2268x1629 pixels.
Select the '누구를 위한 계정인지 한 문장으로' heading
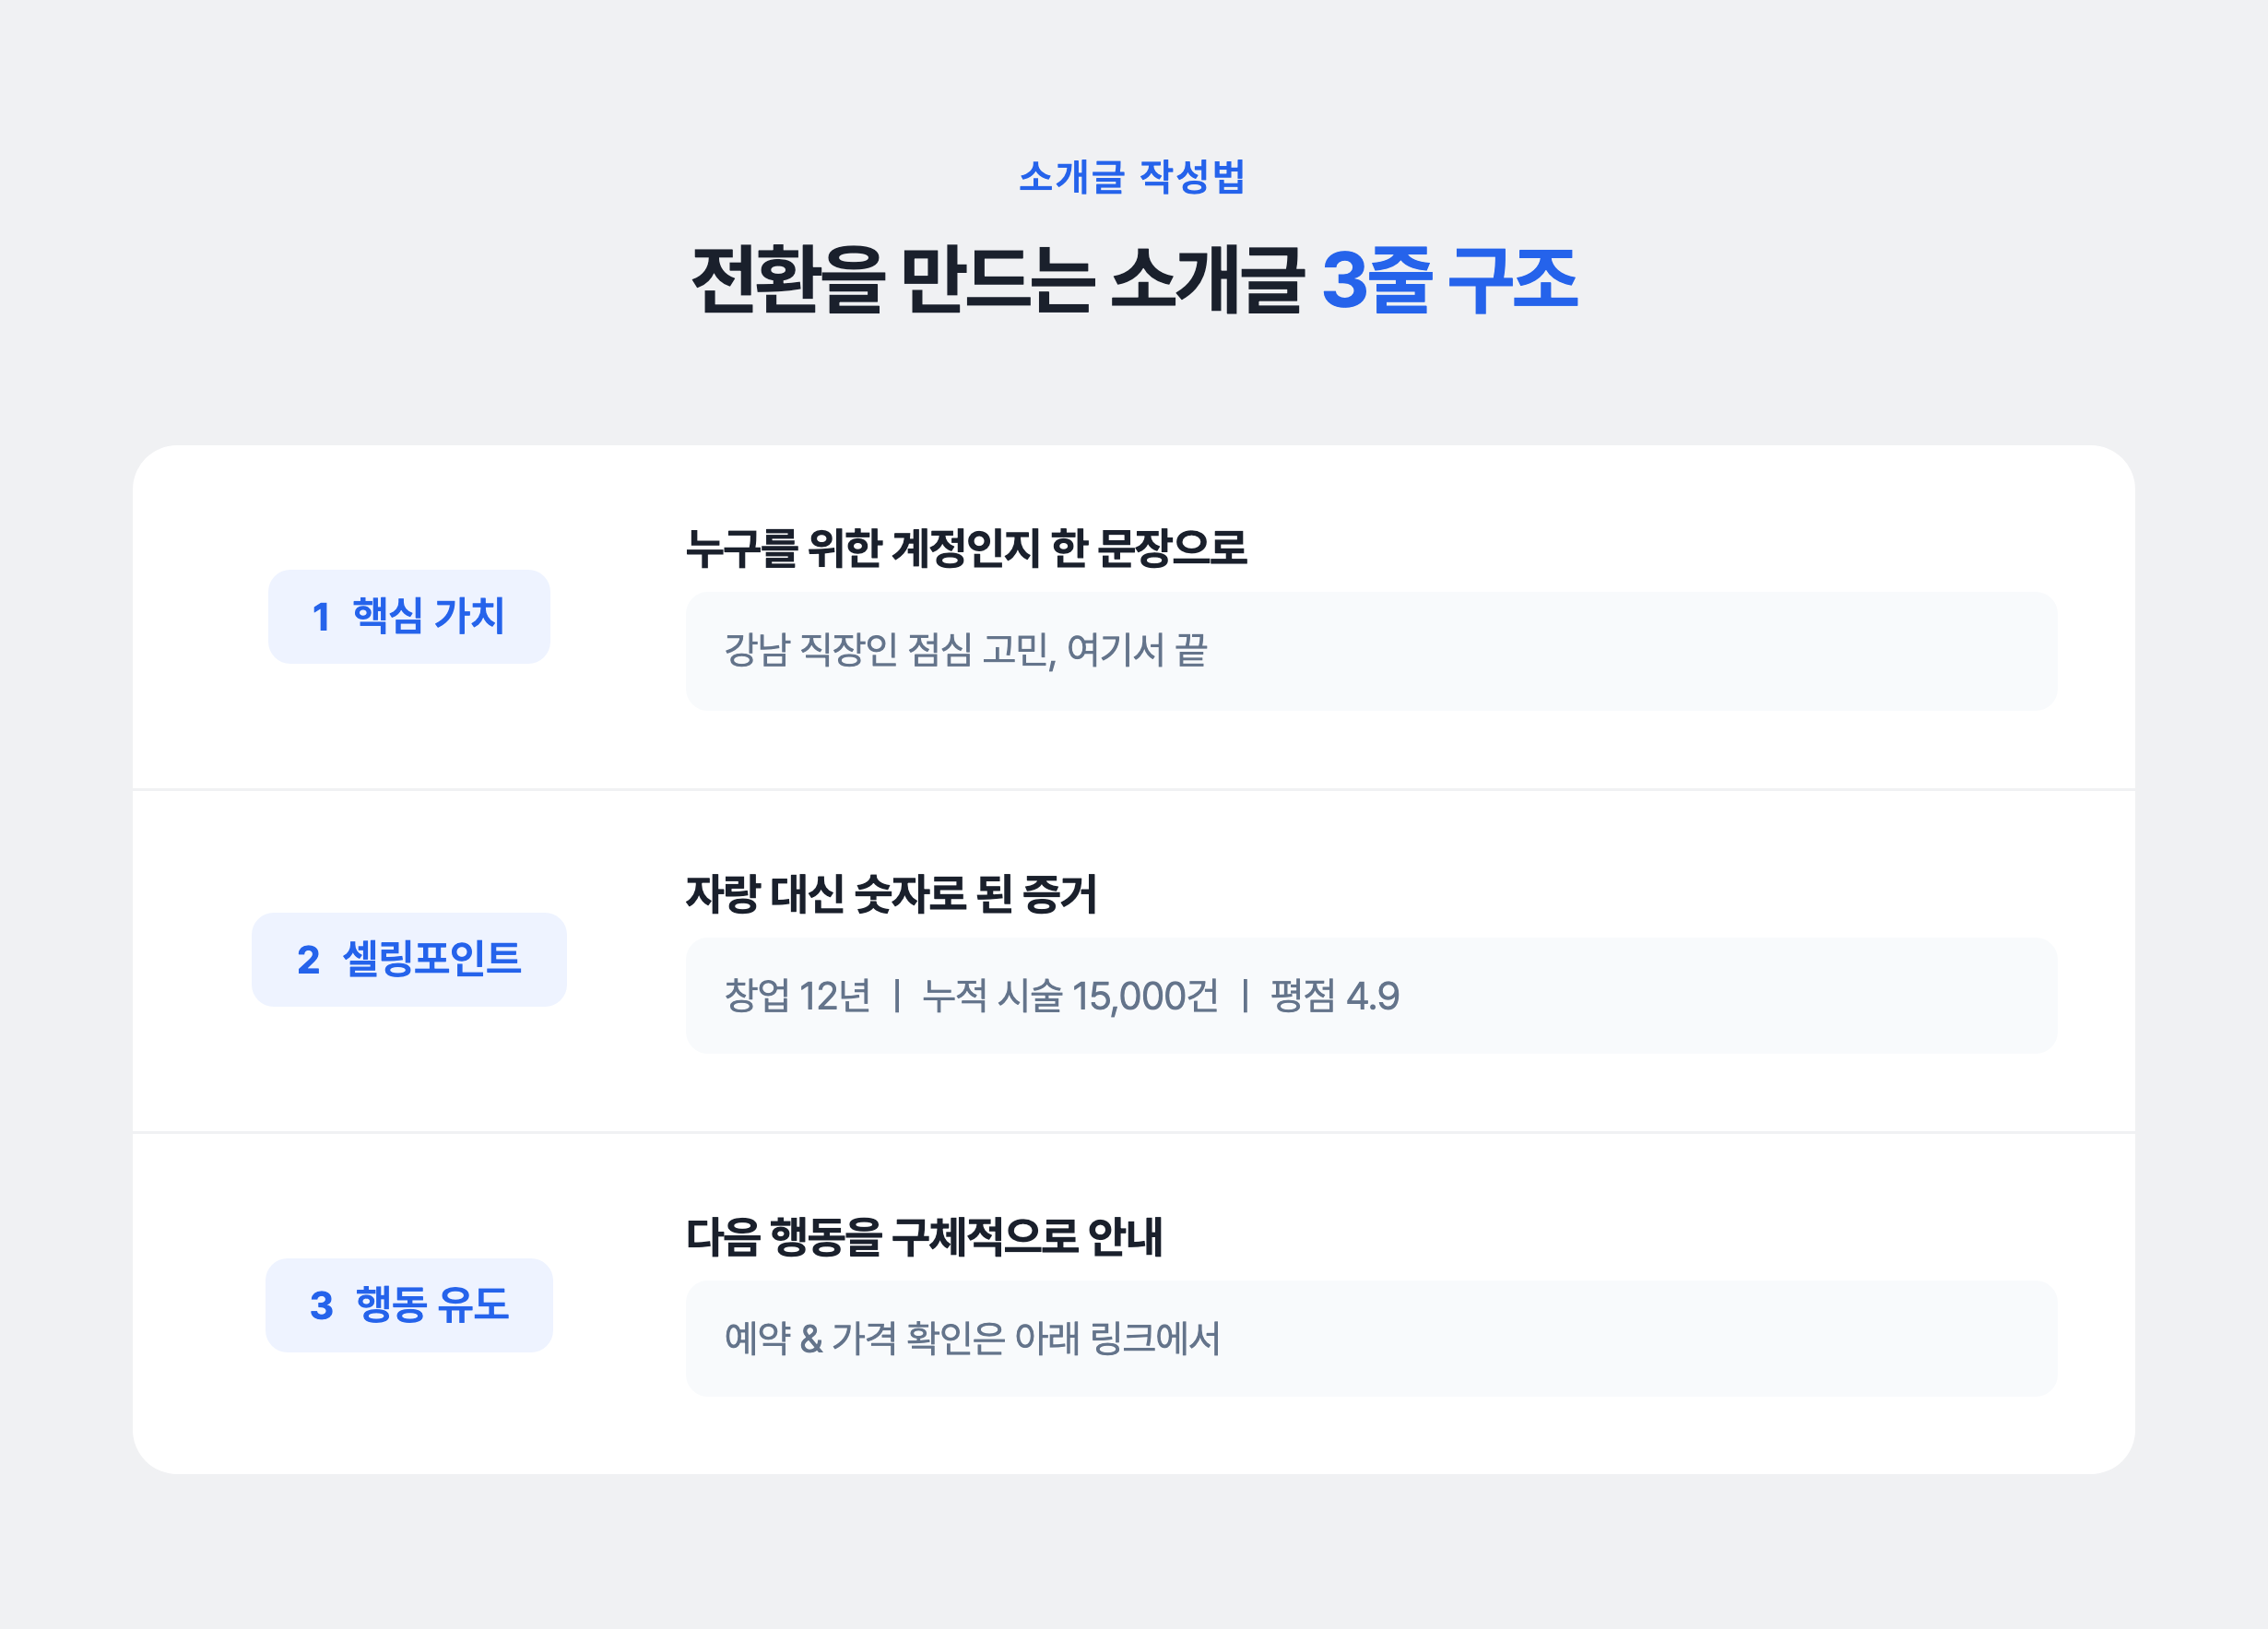pyautogui.click(x=966, y=548)
